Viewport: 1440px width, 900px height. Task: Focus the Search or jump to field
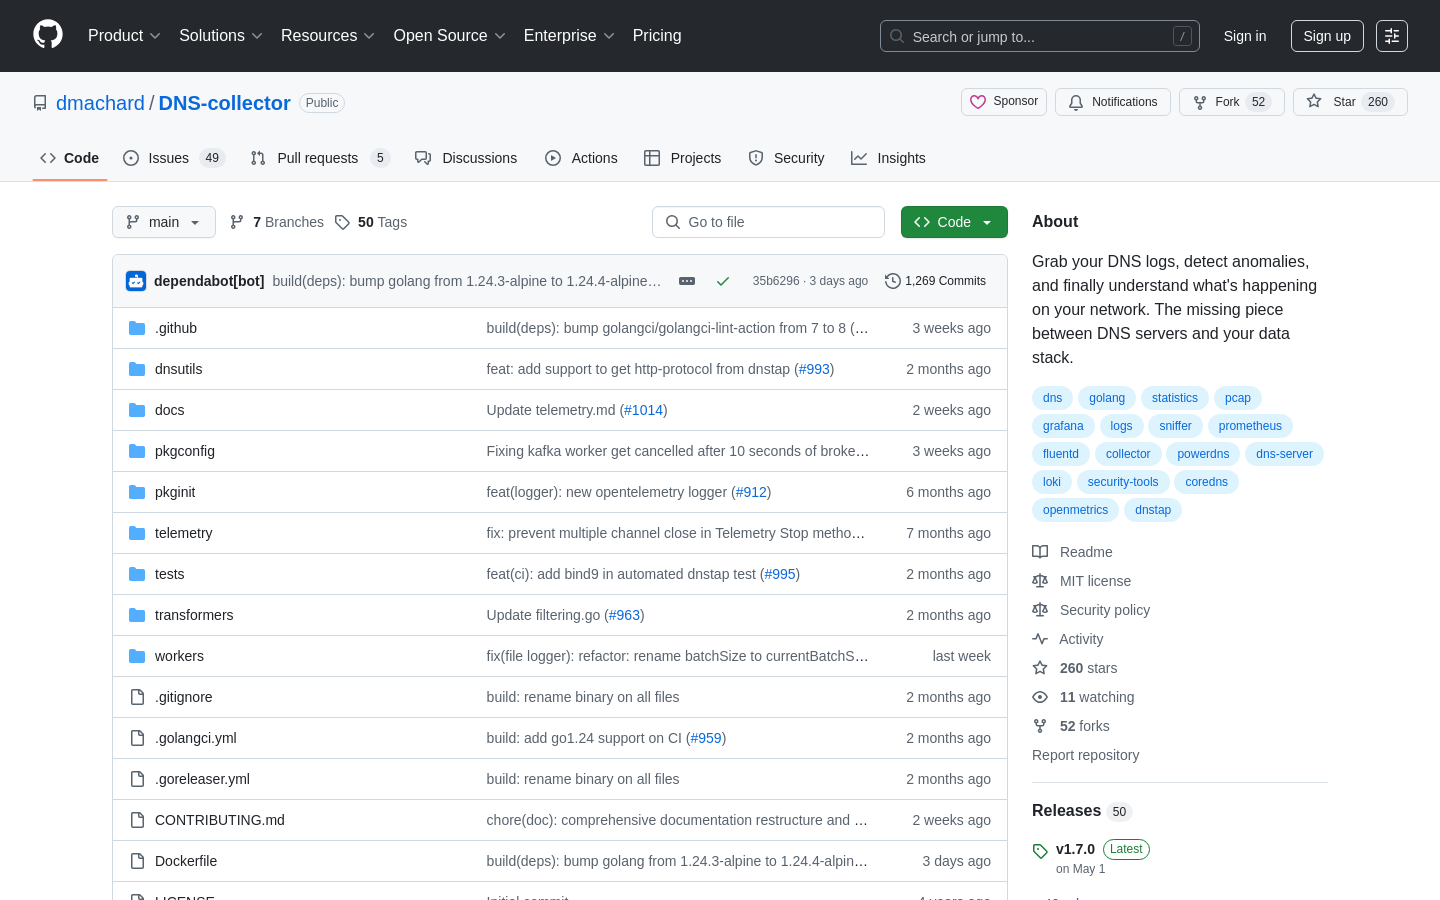pos(1040,36)
